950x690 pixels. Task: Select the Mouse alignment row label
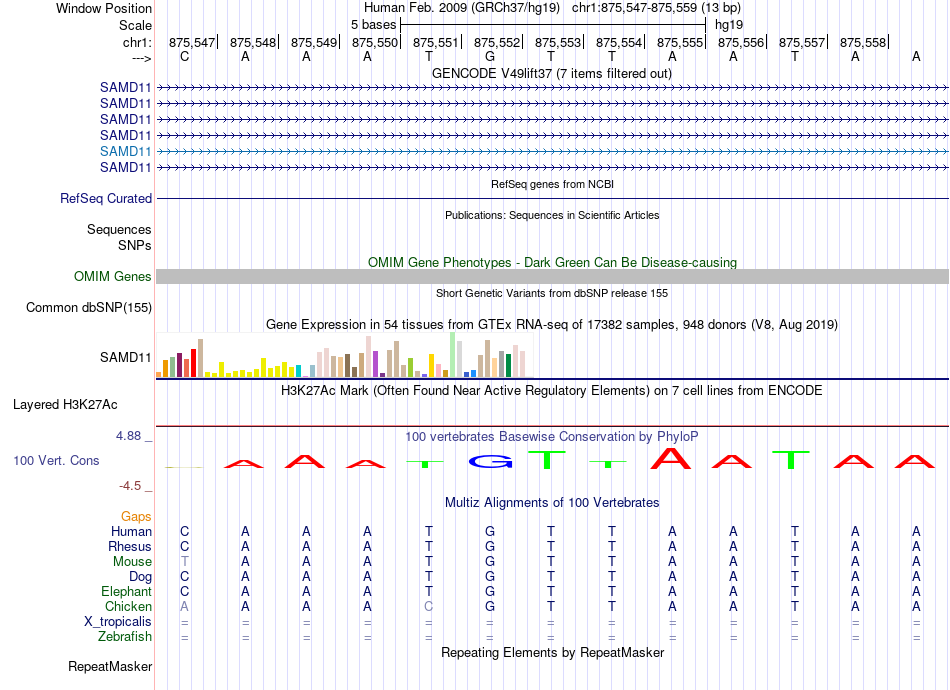coord(132,562)
